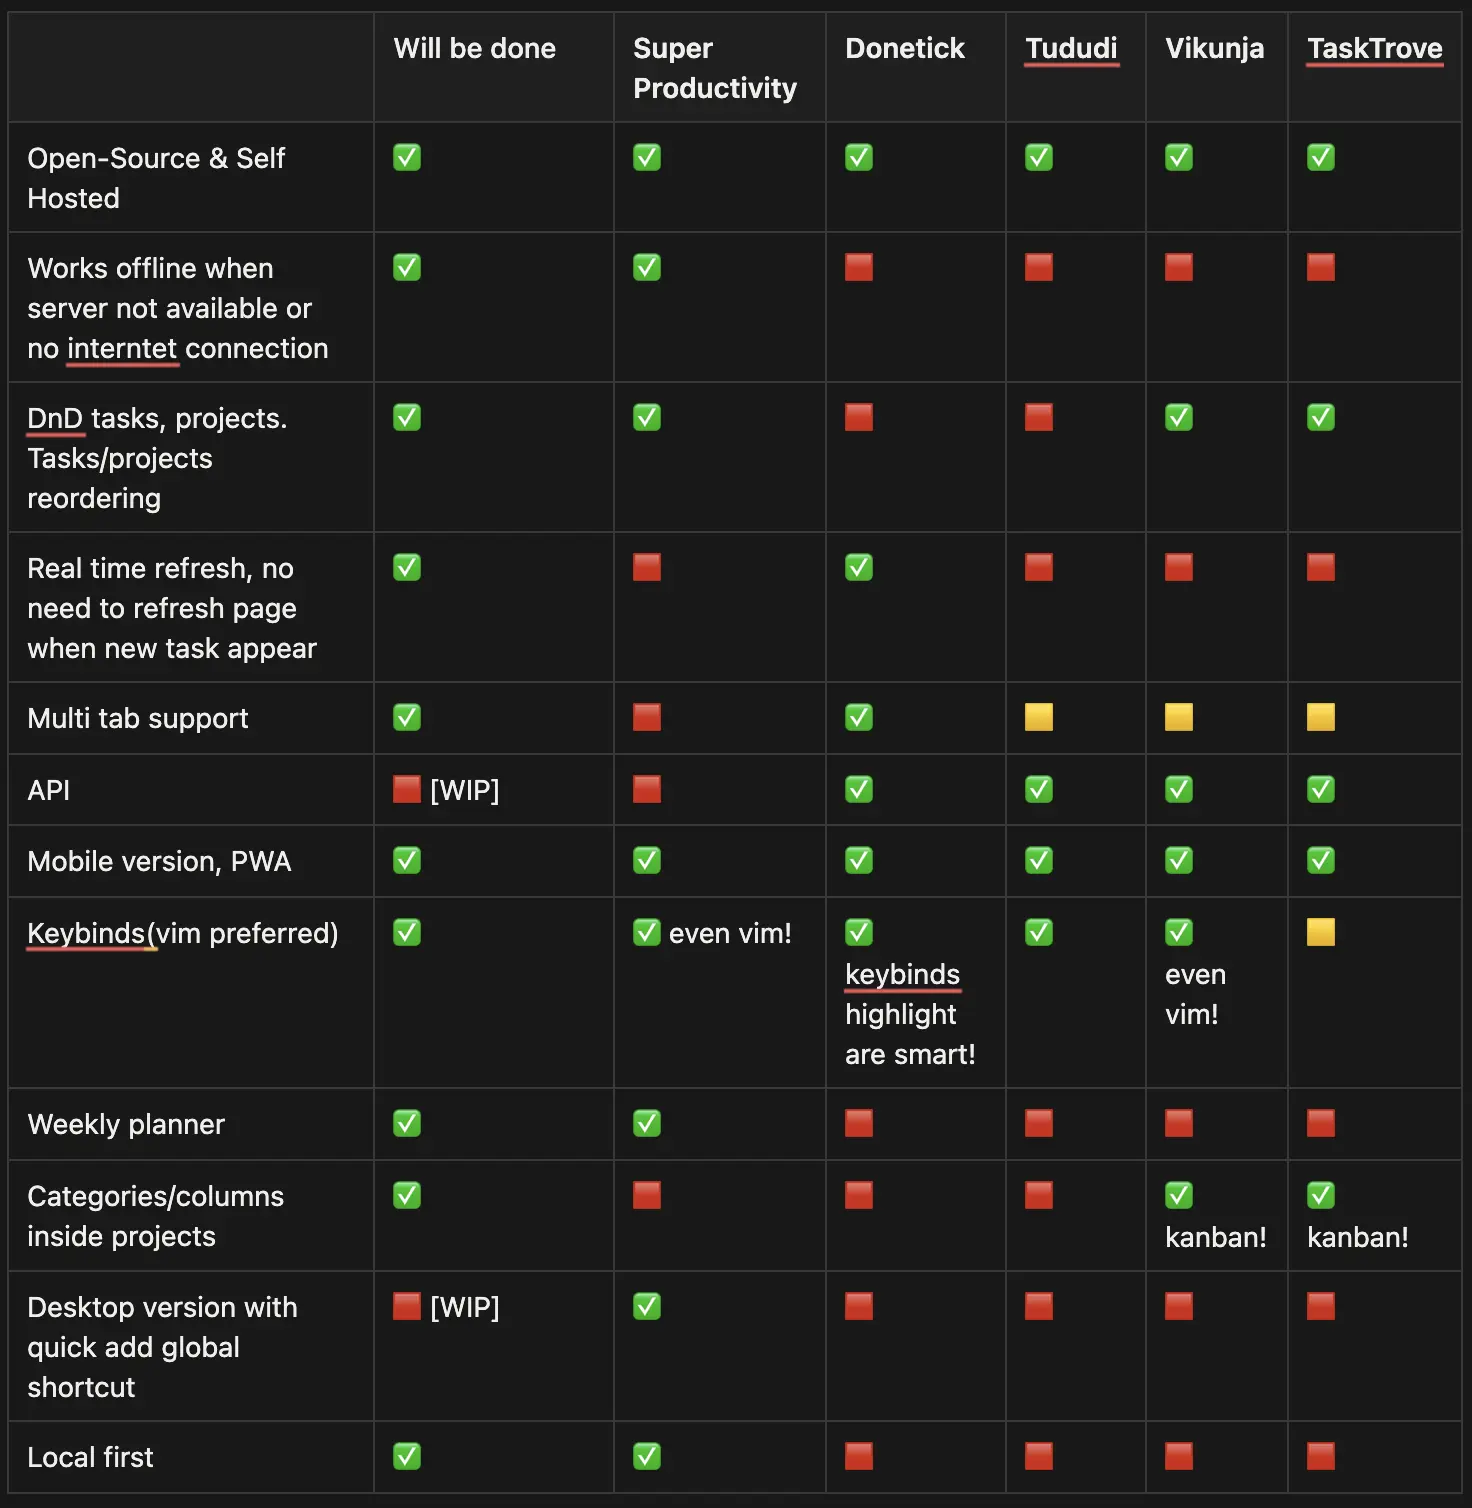Click the Tududi column header
This screenshot has height=1508, width=1472.
(1071, 48)
